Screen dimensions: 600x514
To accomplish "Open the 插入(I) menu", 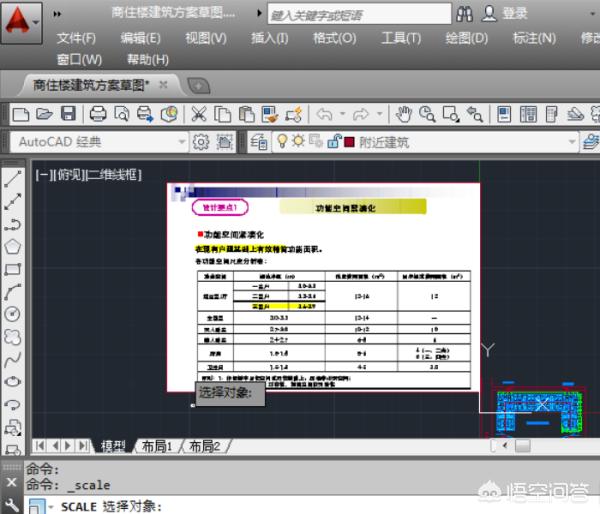I will [x=270, y=38].
